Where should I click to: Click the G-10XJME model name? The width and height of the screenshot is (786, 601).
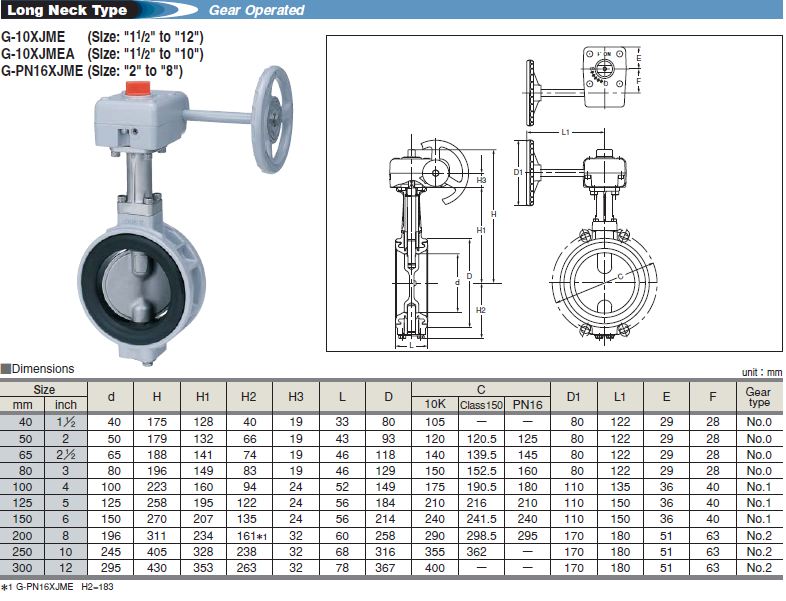33,38
